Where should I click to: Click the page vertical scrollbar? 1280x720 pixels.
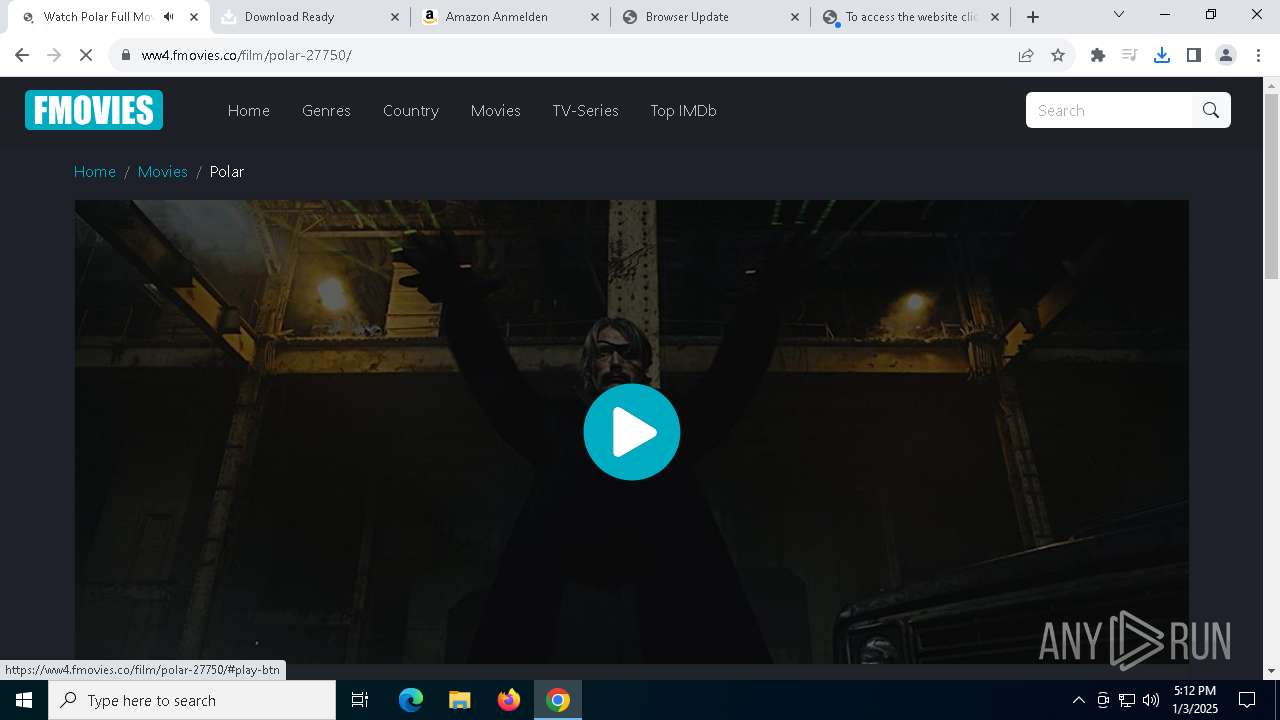tap(1271, 186)
